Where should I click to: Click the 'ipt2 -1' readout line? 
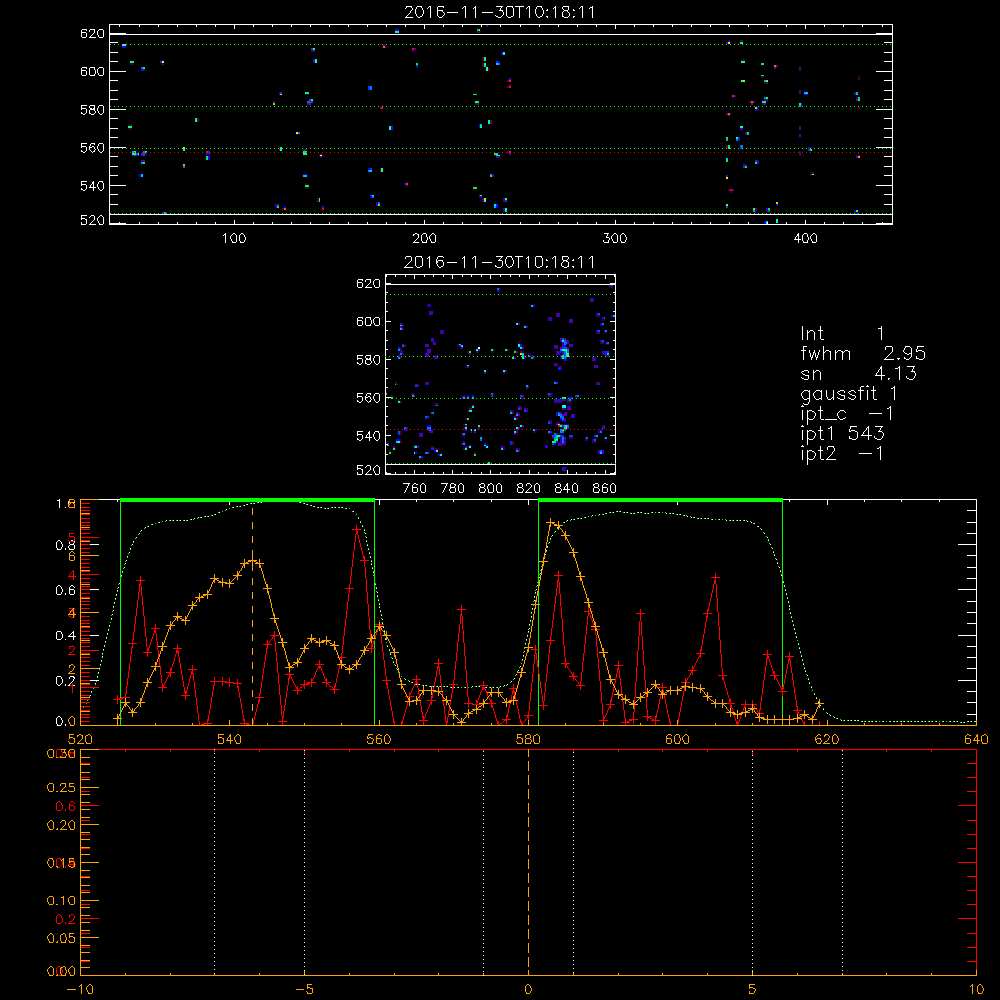point(842,453)
